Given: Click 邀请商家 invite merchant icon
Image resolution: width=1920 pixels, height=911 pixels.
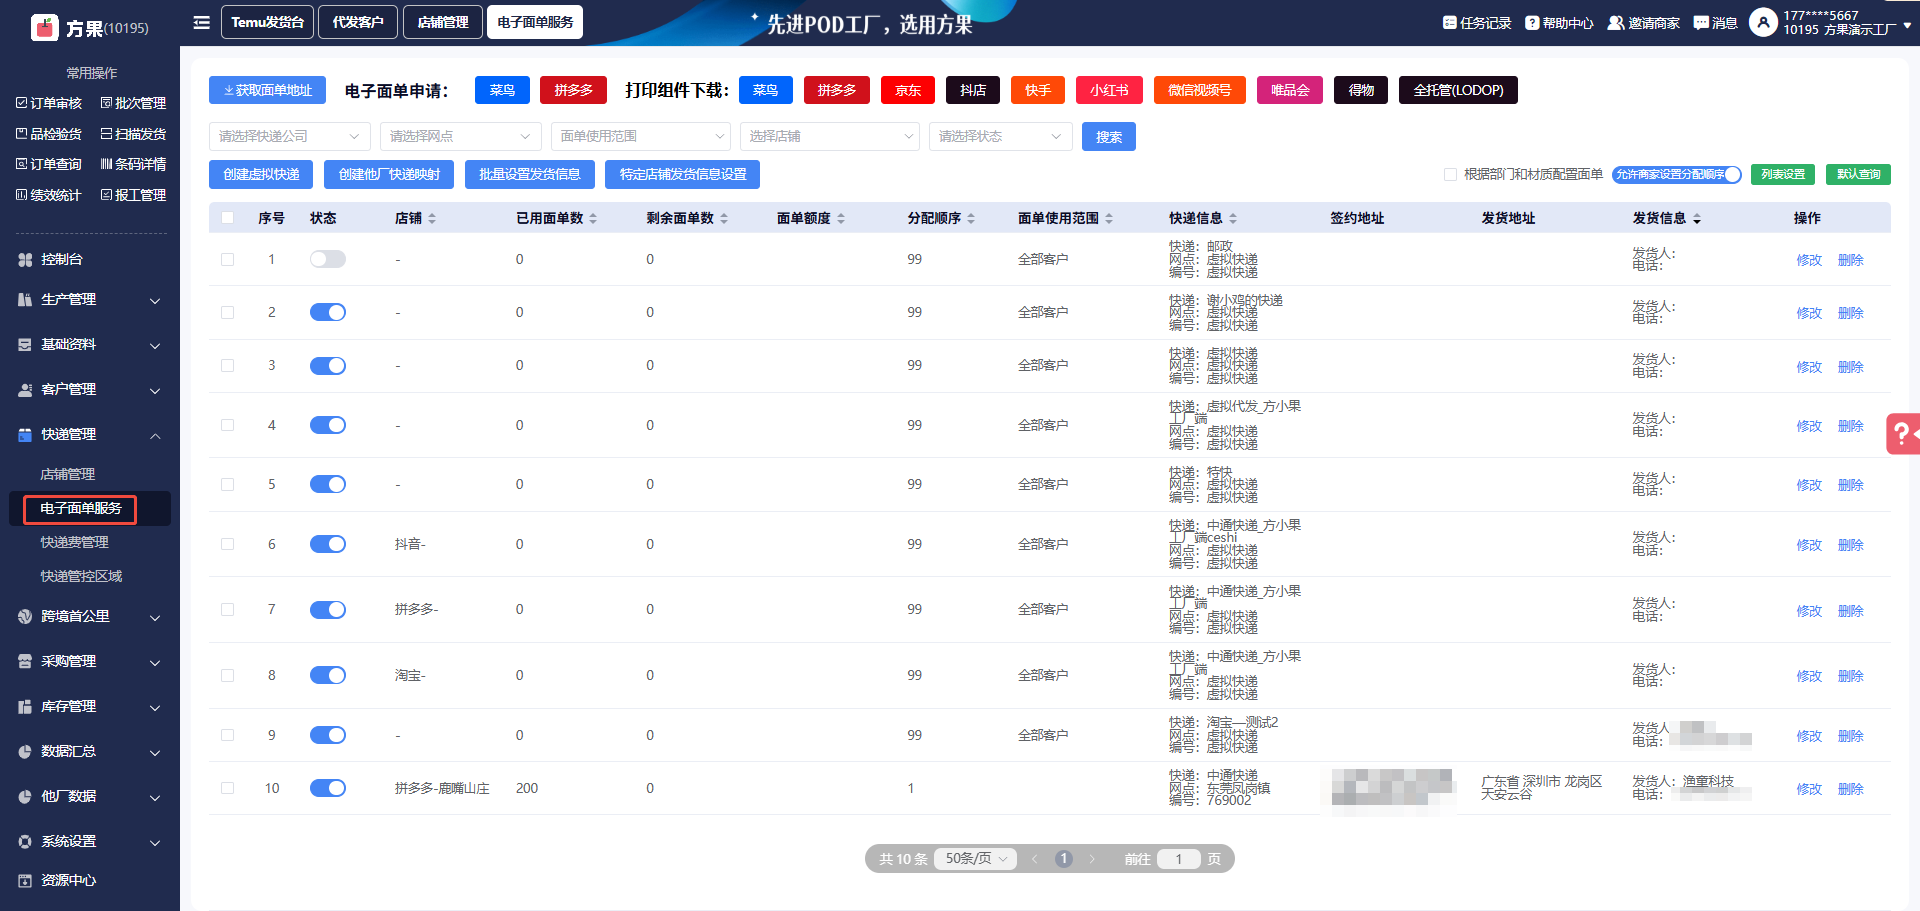Looking at the screenshot, I should [1615, 22].
